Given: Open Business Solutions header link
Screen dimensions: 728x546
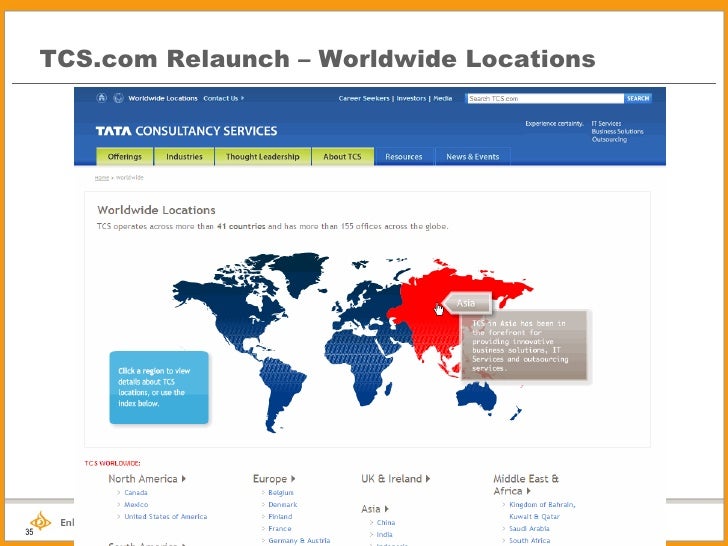Looking at the screenshot, I should pyautogui.click(x=618, y=131).
